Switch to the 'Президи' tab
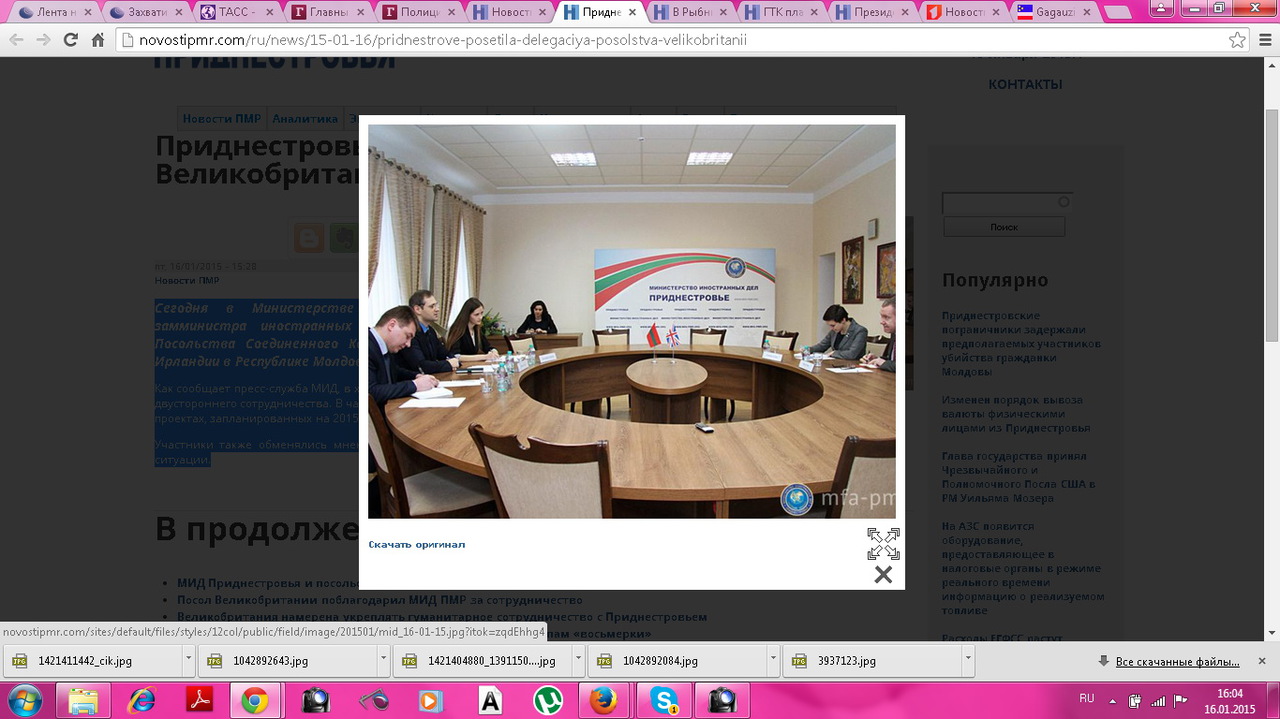Image resolution: width=1280 pixels, height=719 pixels. click(x=875, y=12)
